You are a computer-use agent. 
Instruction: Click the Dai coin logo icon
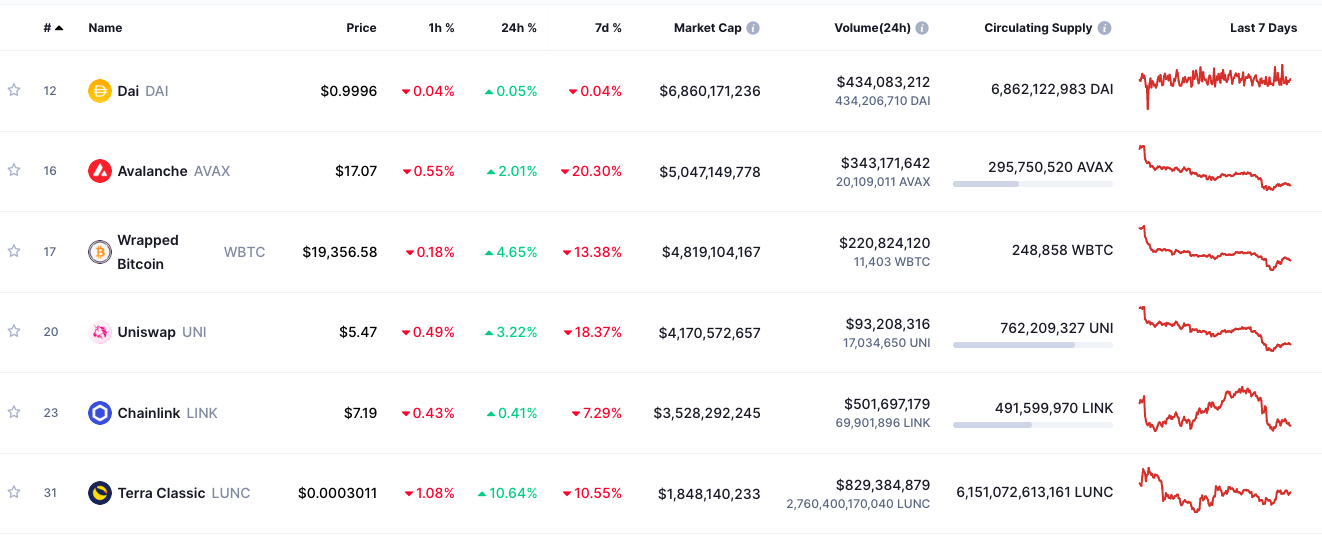(x=100, y=91)
